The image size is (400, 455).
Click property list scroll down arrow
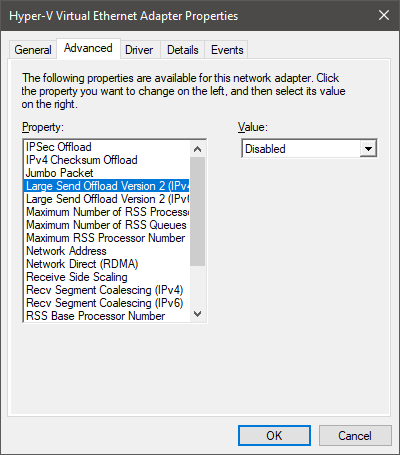pyautogui.click(x=198, y=314)
